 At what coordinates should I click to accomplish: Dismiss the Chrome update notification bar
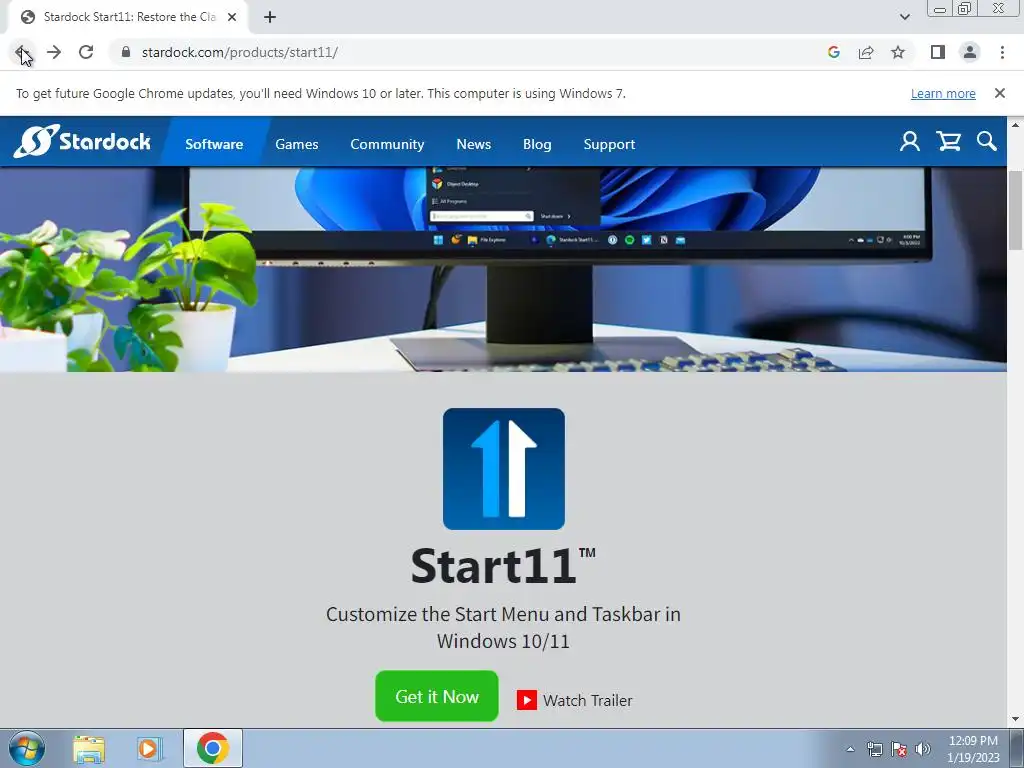coord(999,93)
